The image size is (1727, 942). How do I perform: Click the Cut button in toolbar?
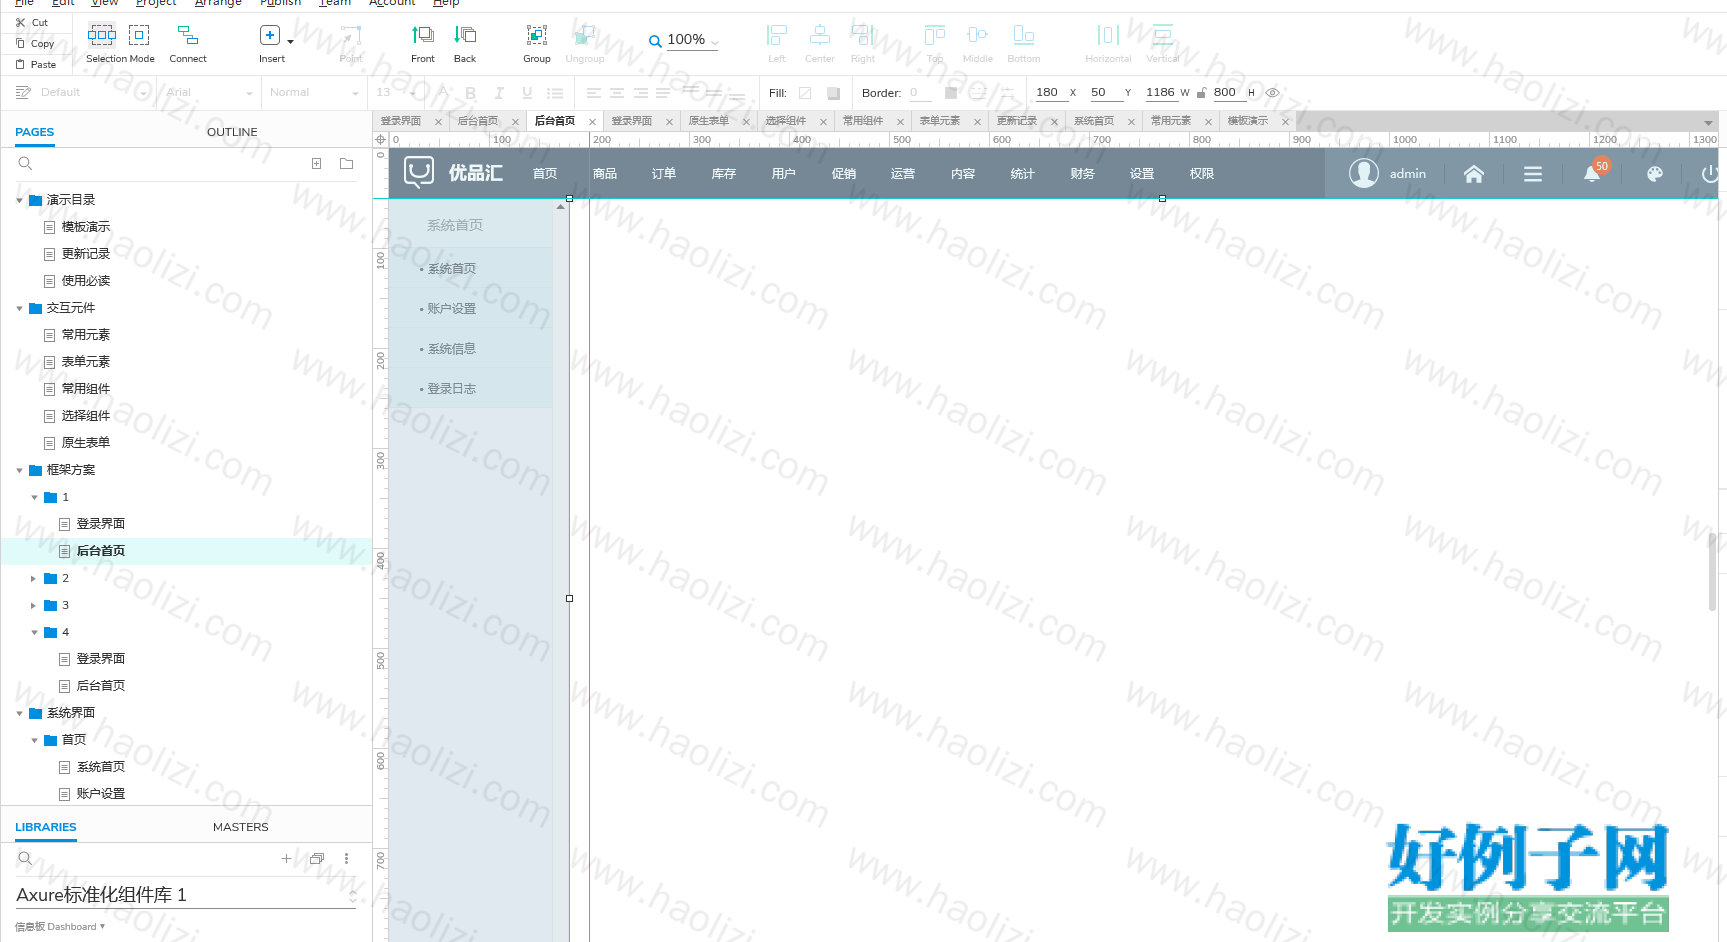(32, 22)
